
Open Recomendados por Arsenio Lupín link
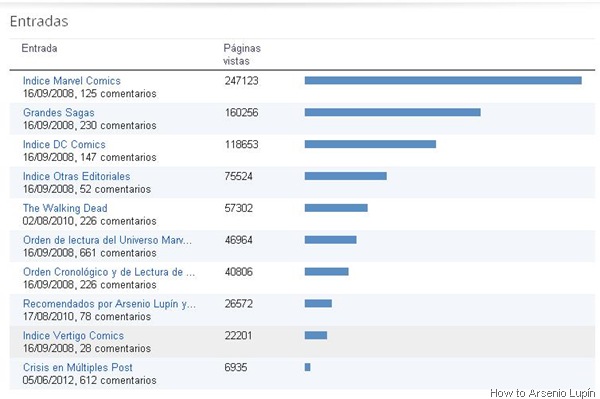click(x=109, y=304)
